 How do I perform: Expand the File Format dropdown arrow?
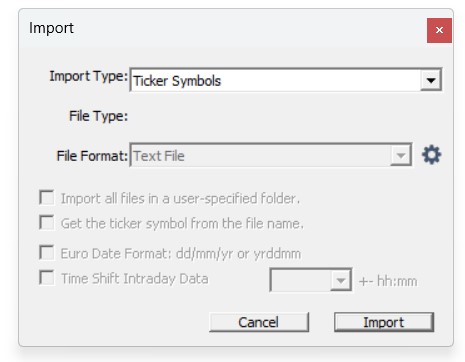(x=401, y=155)
